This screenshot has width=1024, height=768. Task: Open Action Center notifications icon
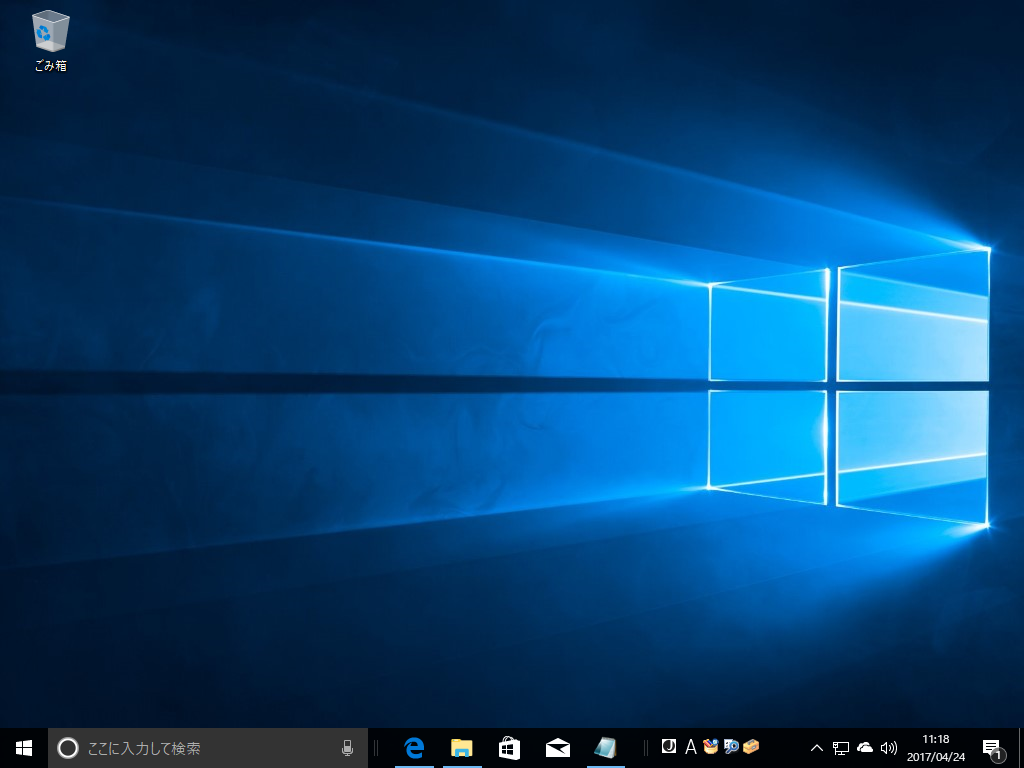coord(993,749)
